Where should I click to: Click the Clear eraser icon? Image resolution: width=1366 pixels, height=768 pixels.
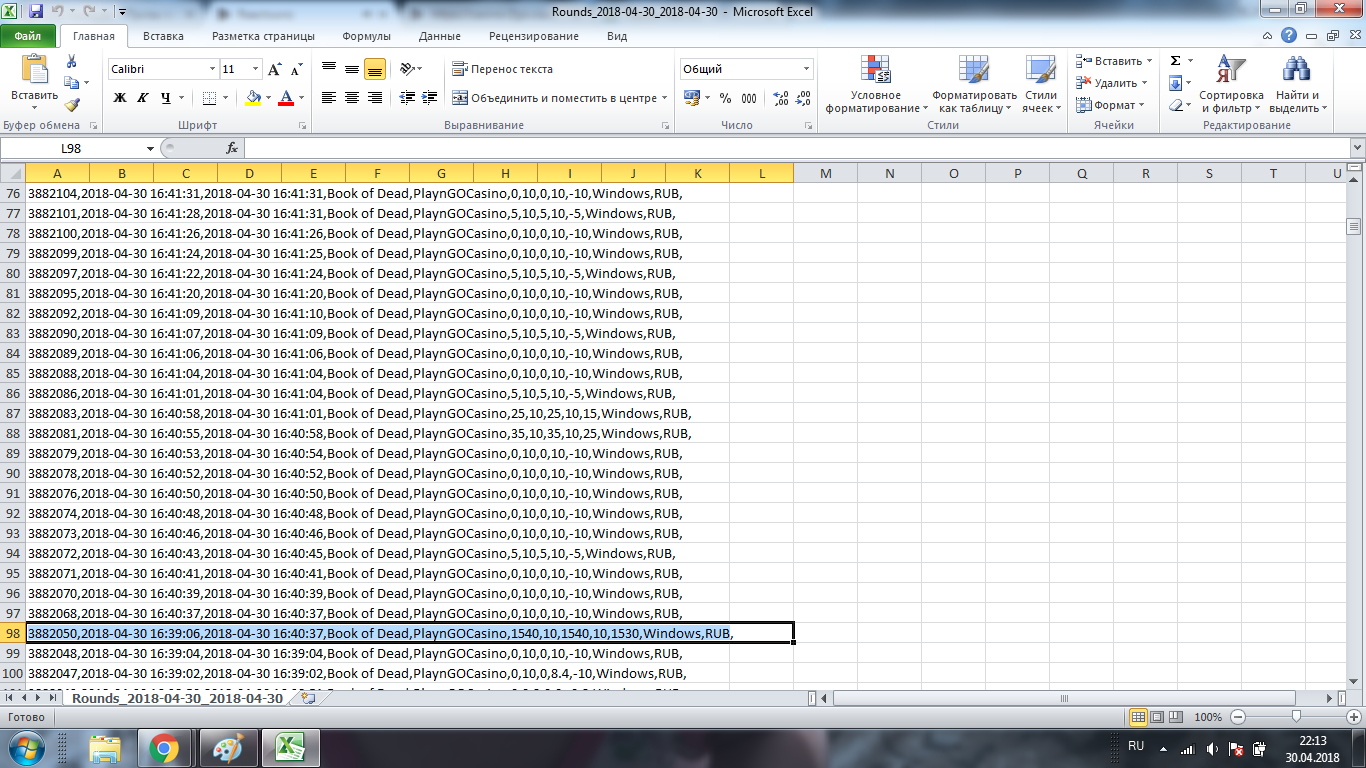[x=1175, y=105]
